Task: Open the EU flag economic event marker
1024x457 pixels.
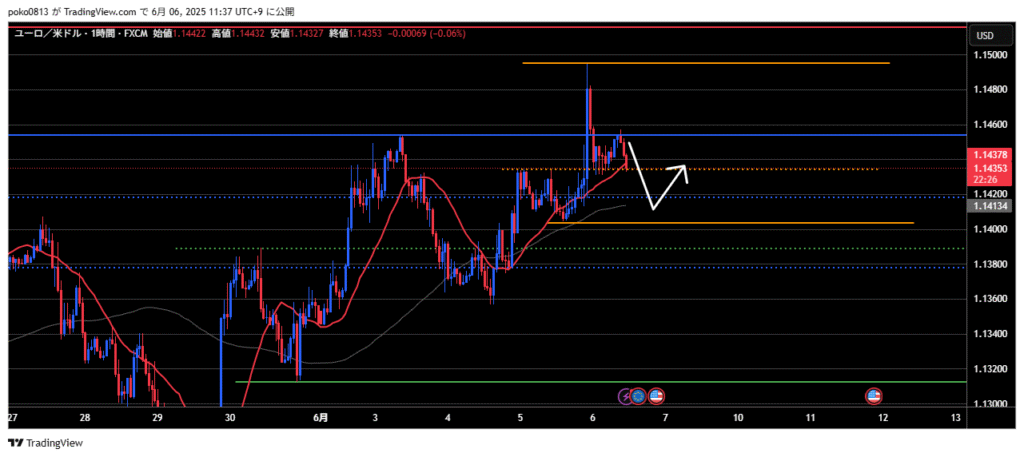Action: pyautogui.click(x=641, y=397)
